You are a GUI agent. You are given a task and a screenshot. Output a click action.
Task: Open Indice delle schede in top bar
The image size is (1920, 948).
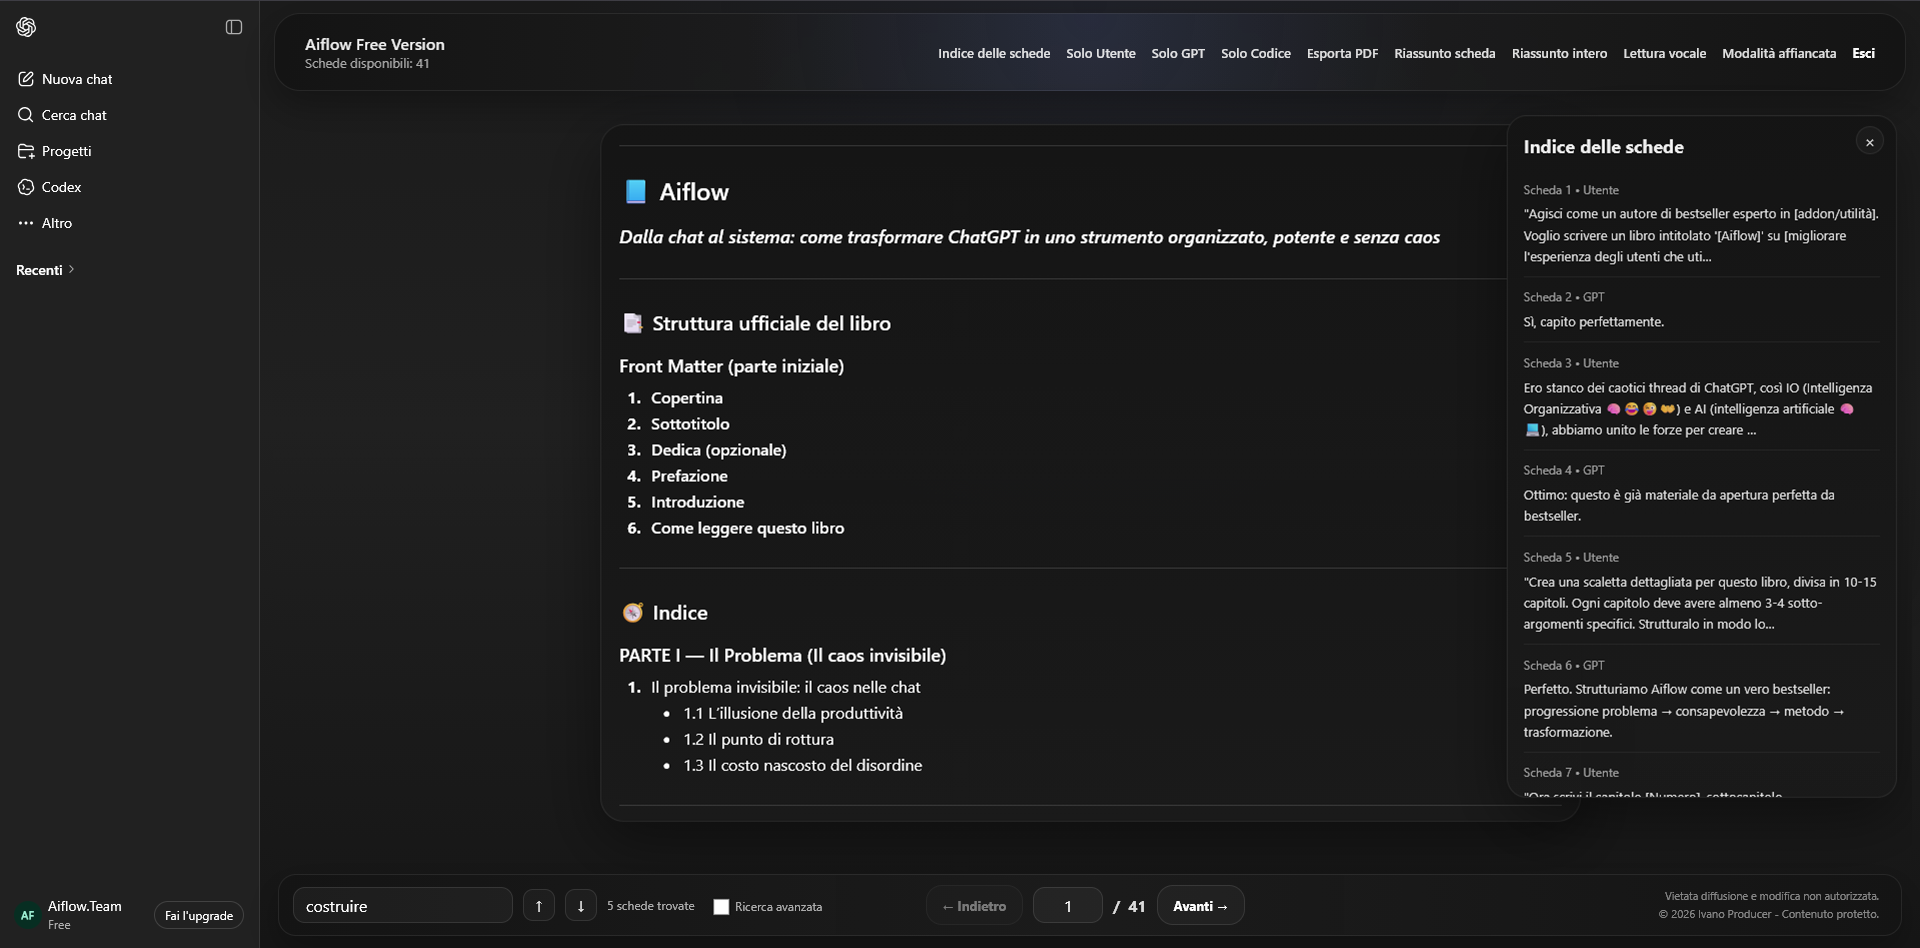[994, 53]
